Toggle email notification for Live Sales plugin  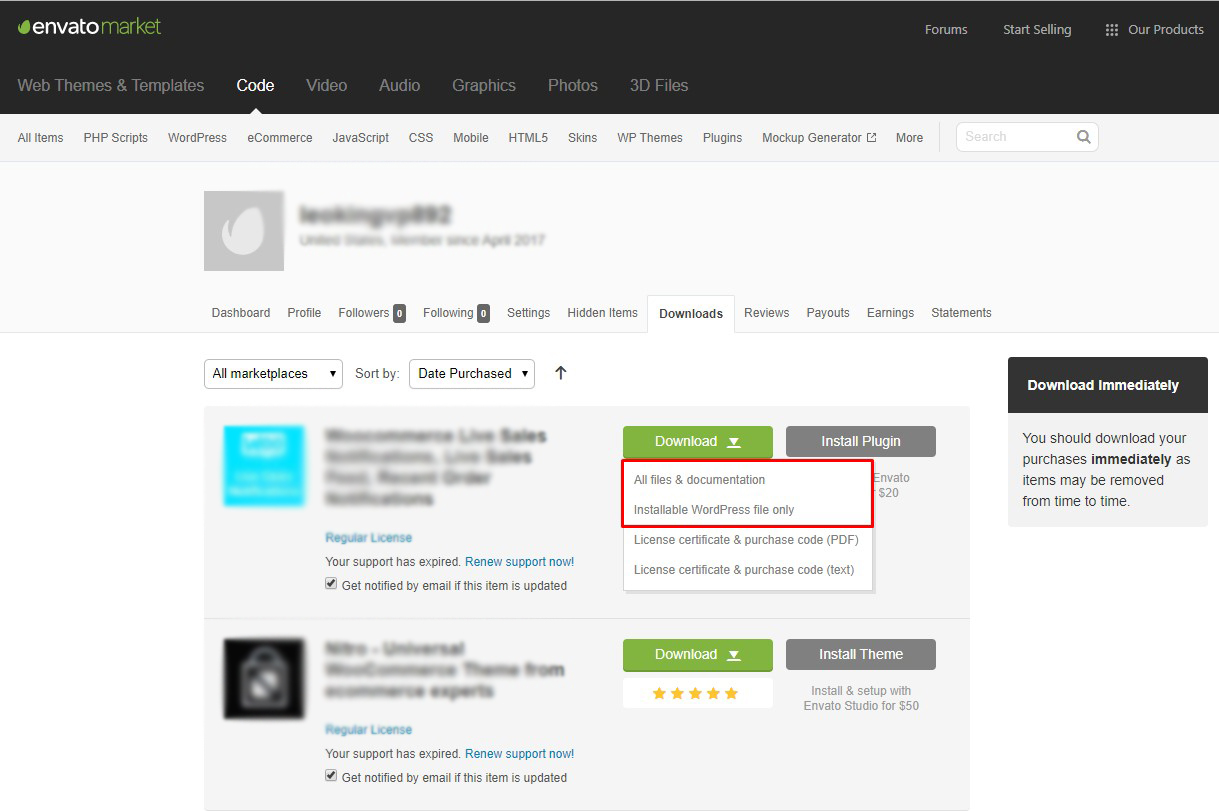point(331,584)
